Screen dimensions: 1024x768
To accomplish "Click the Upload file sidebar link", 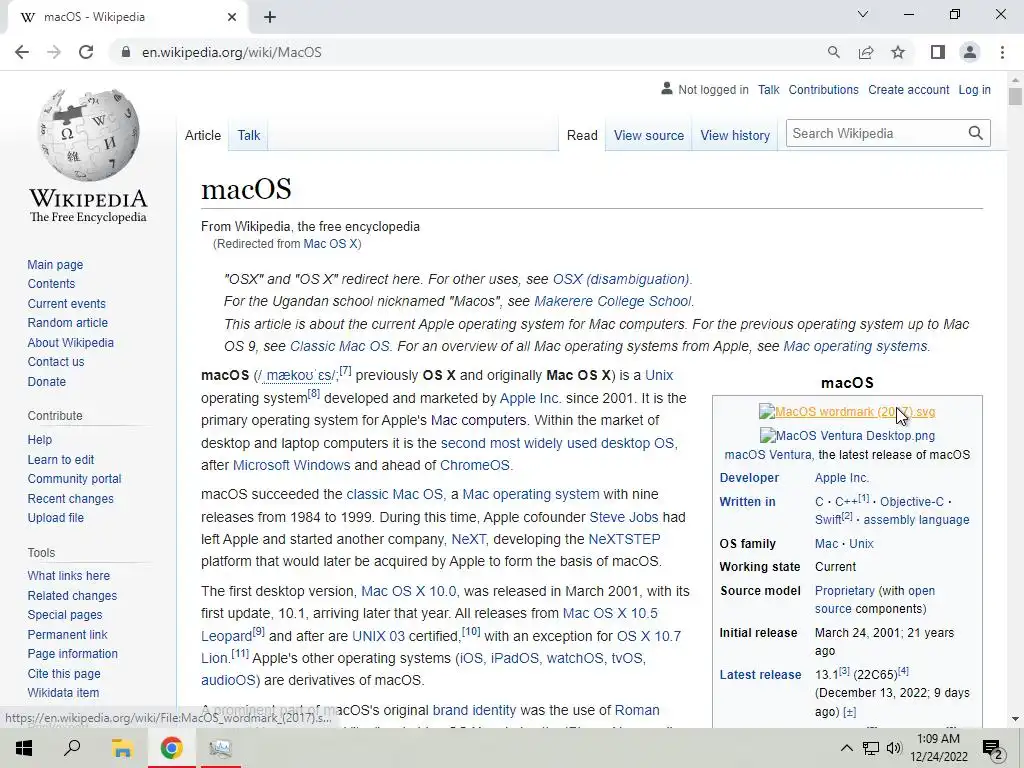I will (x=56, y=518).
